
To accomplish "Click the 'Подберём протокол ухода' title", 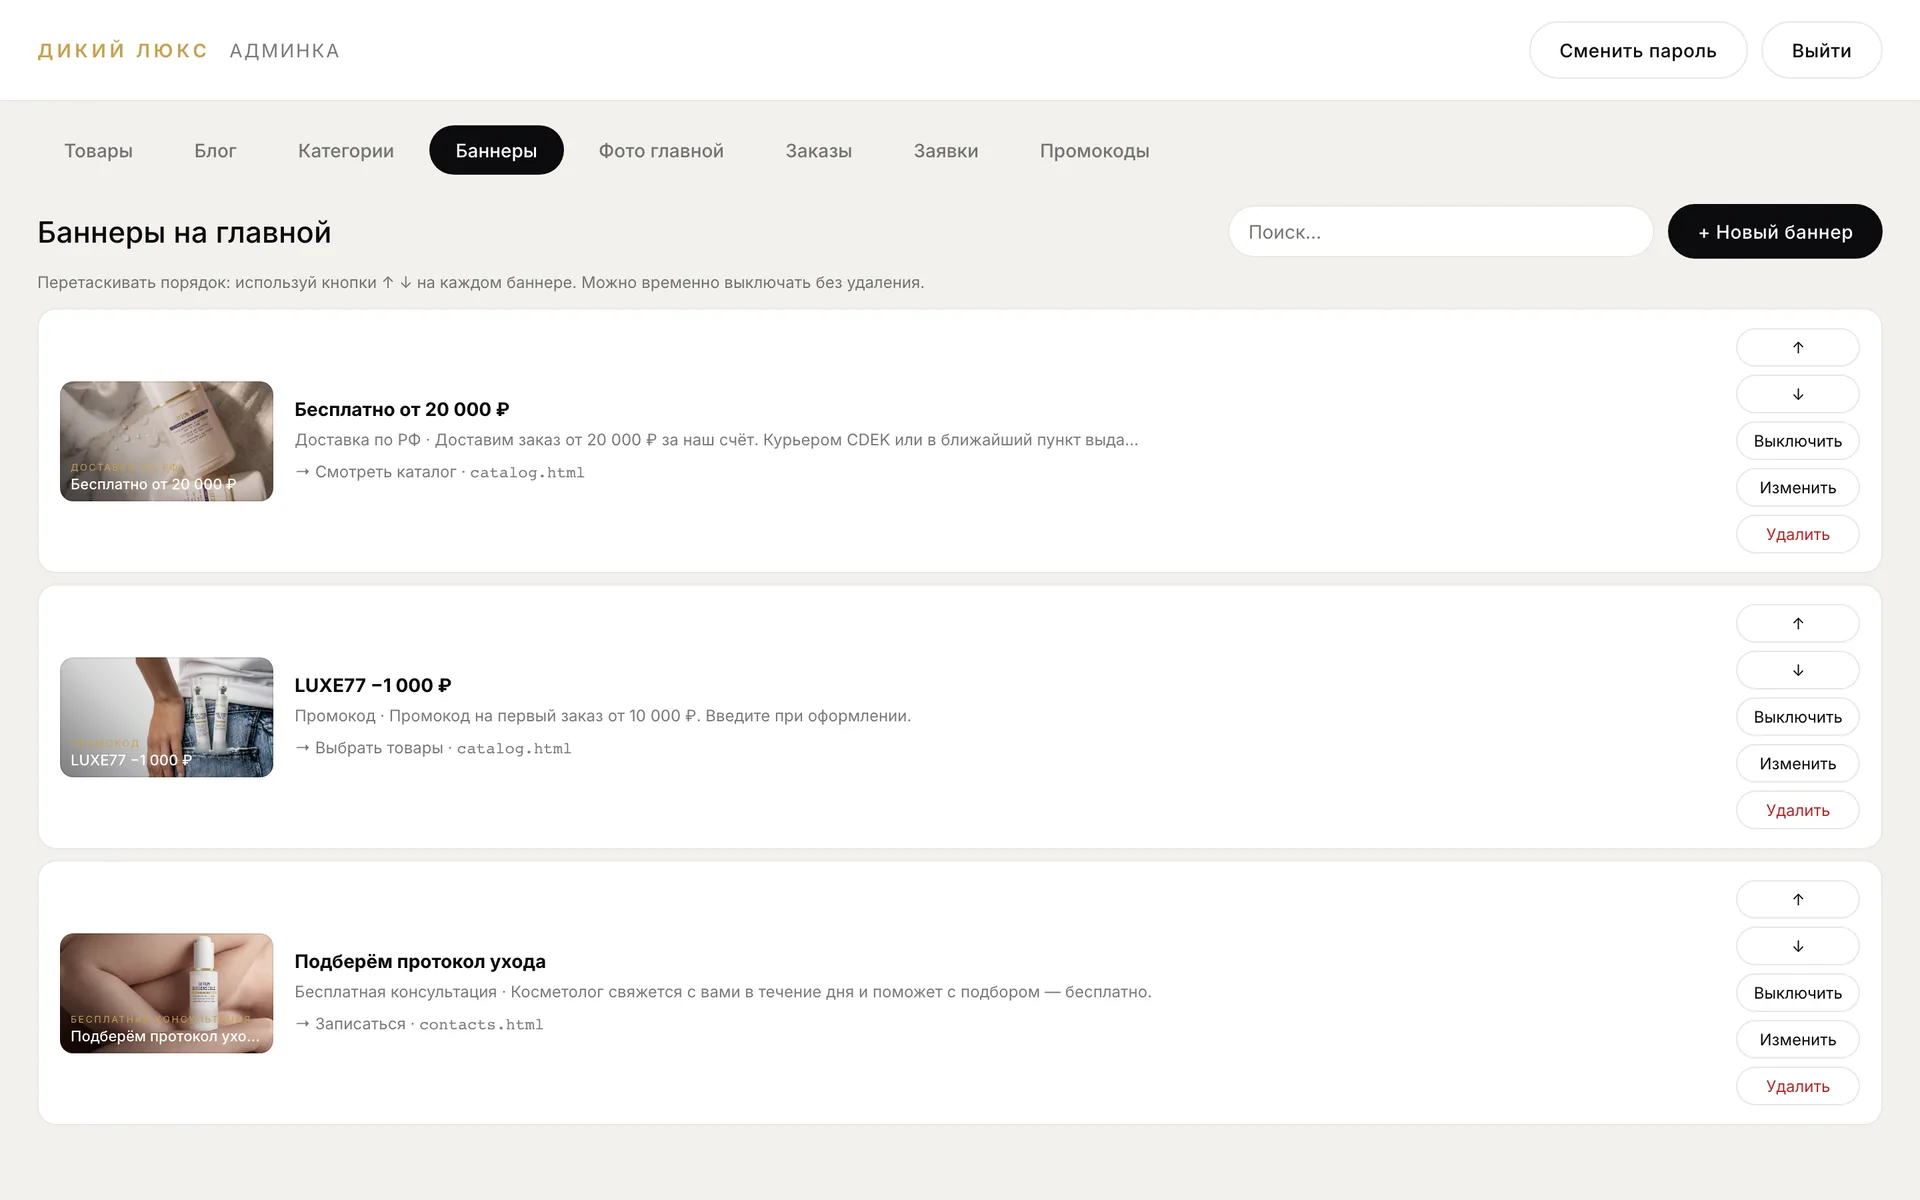I will 420,961.
